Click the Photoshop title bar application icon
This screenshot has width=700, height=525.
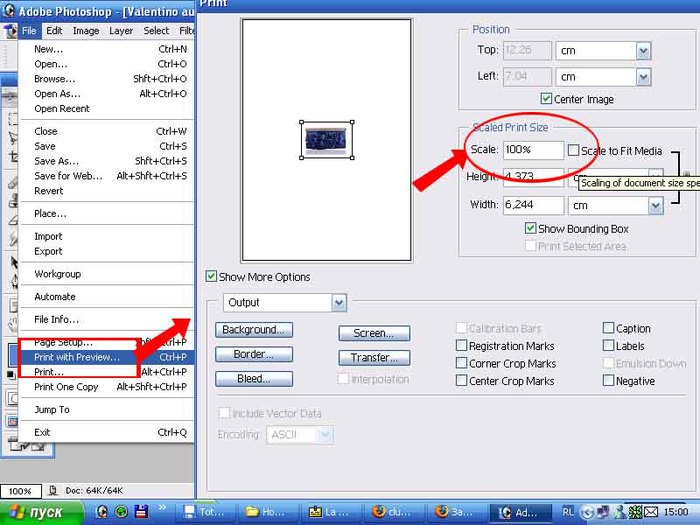[8, 10]
